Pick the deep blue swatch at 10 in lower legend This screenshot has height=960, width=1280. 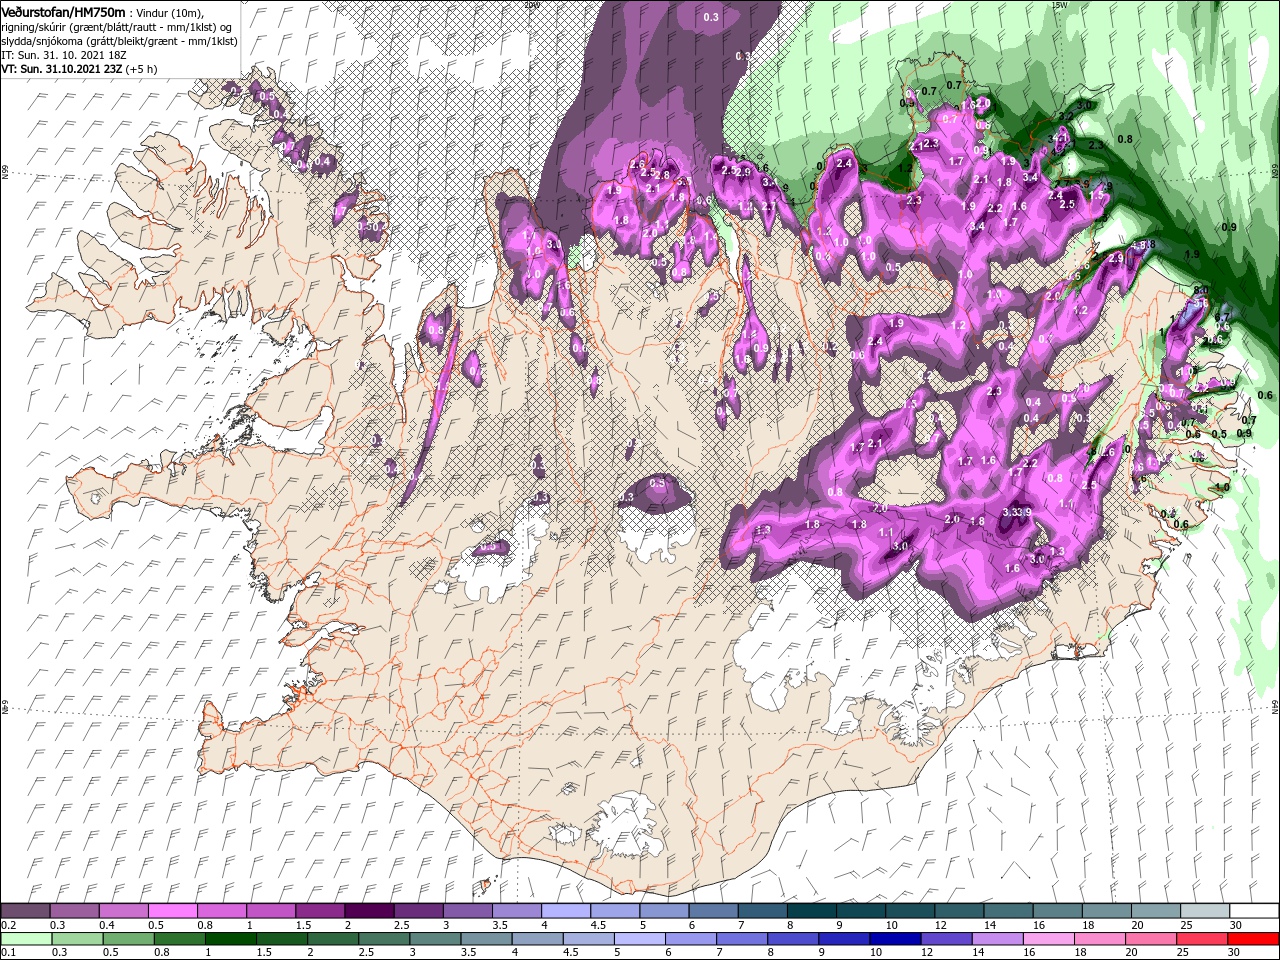click(x=894, y=939)
